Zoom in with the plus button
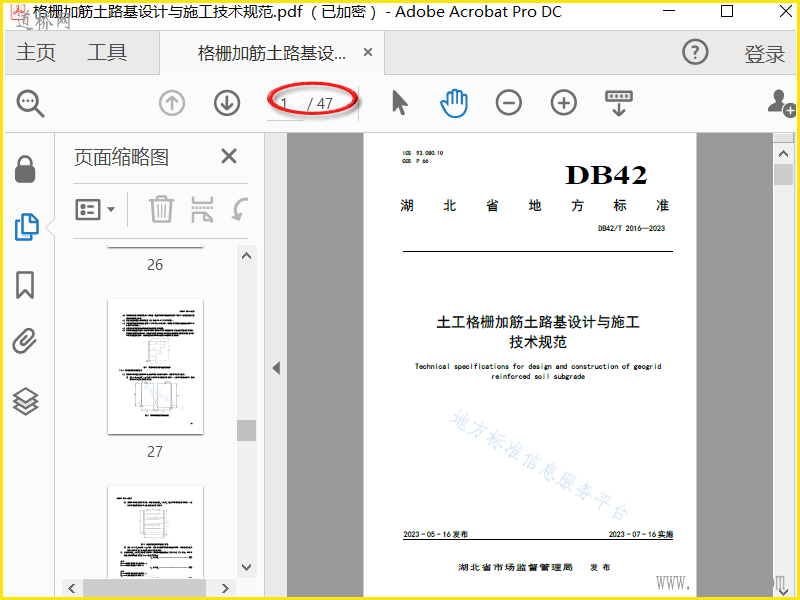This screenshot has height=600, width=800. [x=564, y=103]
